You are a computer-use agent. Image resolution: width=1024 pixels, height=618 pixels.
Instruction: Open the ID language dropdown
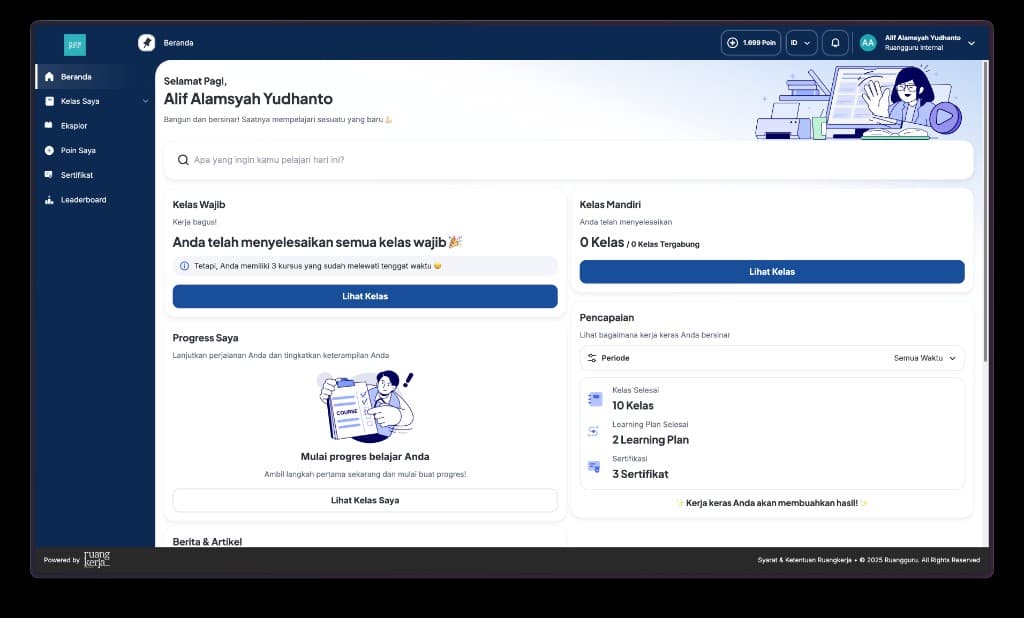pyautogui.click(x=801, y=42)
